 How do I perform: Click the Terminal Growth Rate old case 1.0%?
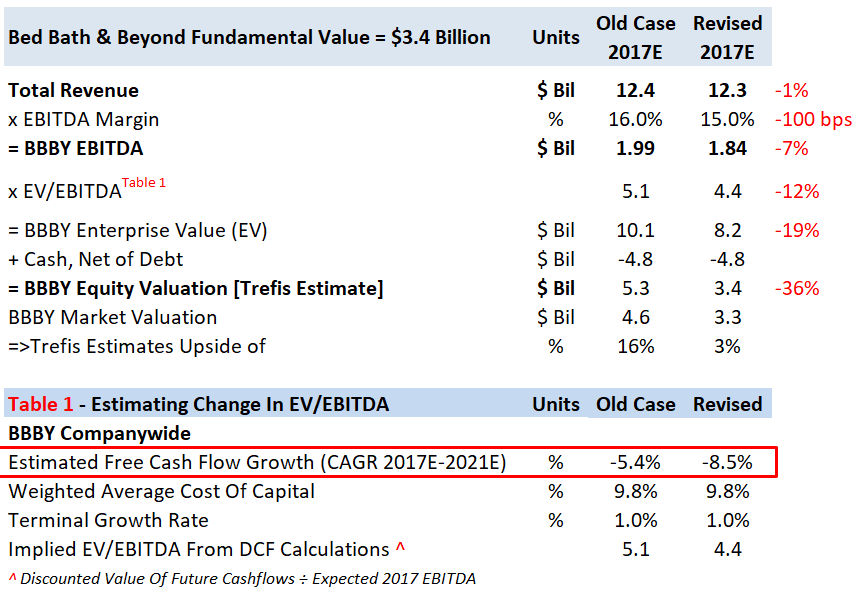(x=635, y=521)
